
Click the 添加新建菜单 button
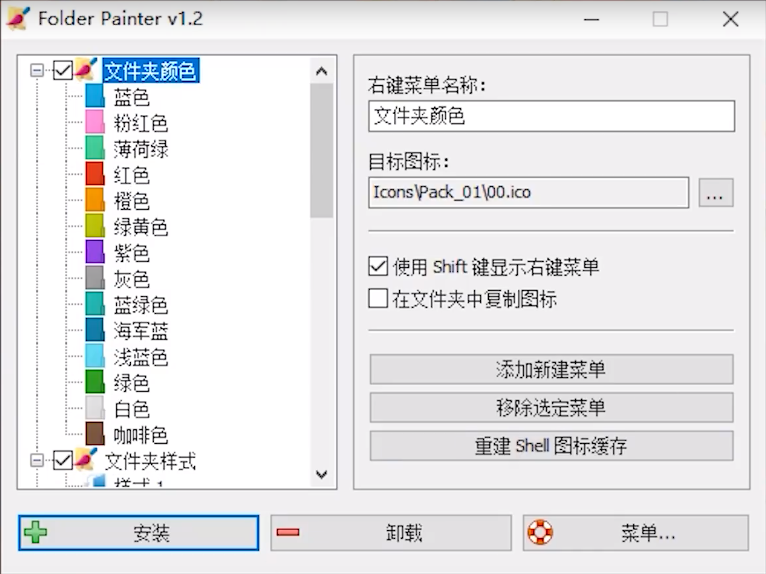(x=552, y=369)
